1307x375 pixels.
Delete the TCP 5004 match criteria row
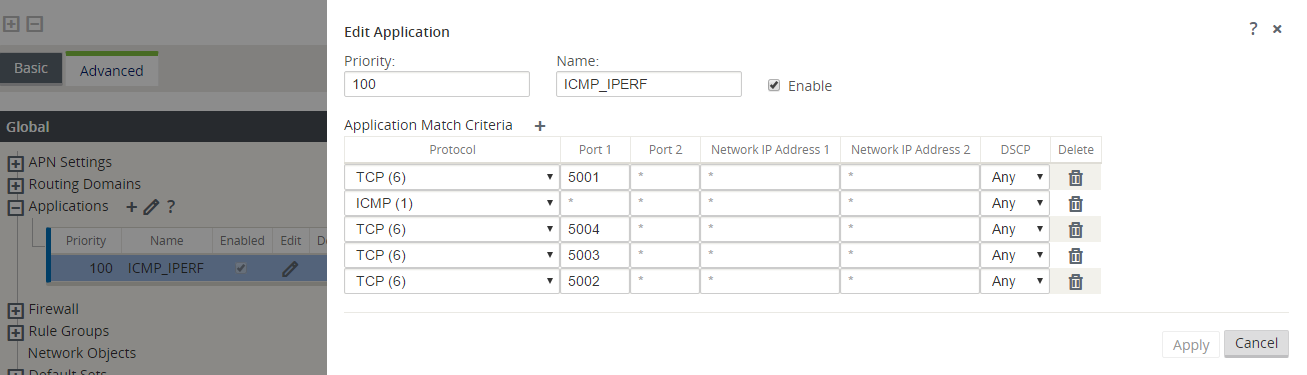click(1076, 230)
